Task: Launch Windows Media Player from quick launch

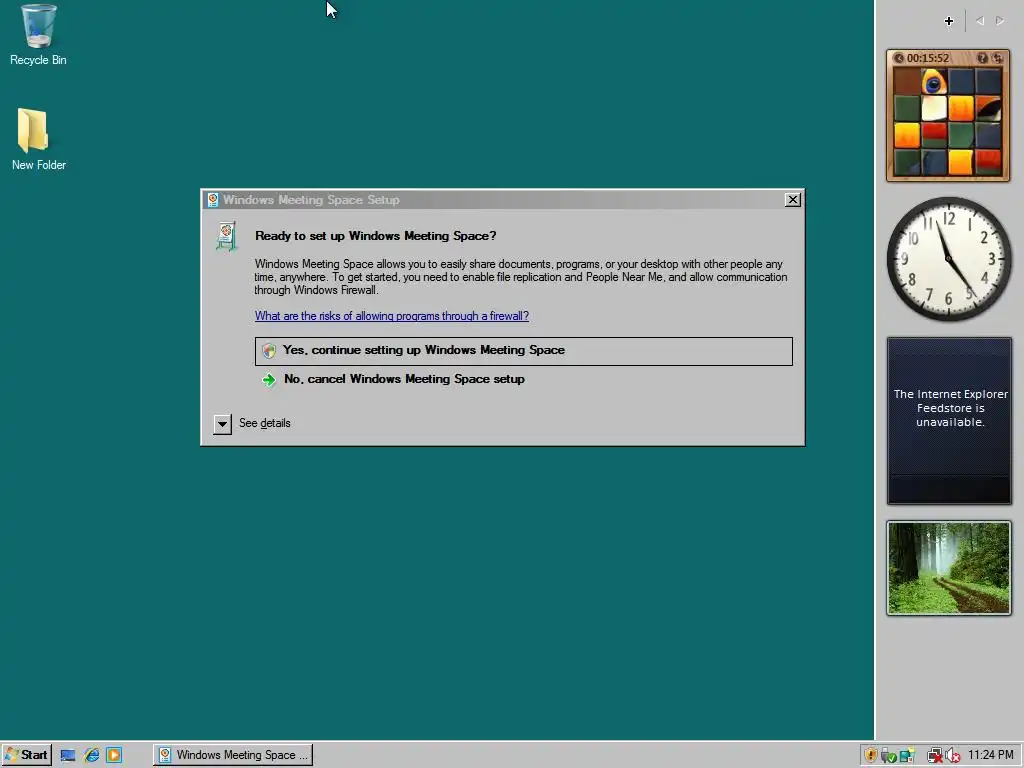Action: [114, 756]
